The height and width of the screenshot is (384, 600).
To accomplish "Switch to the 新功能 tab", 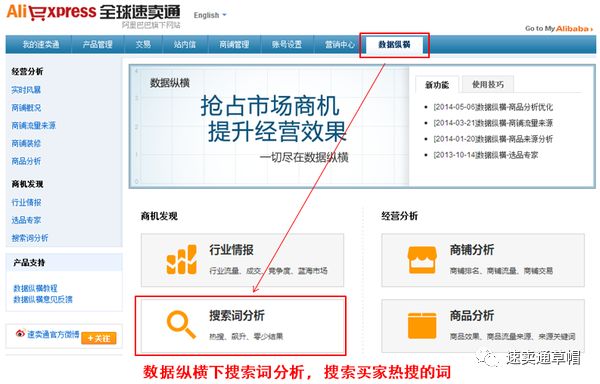I will coord(437,85).
